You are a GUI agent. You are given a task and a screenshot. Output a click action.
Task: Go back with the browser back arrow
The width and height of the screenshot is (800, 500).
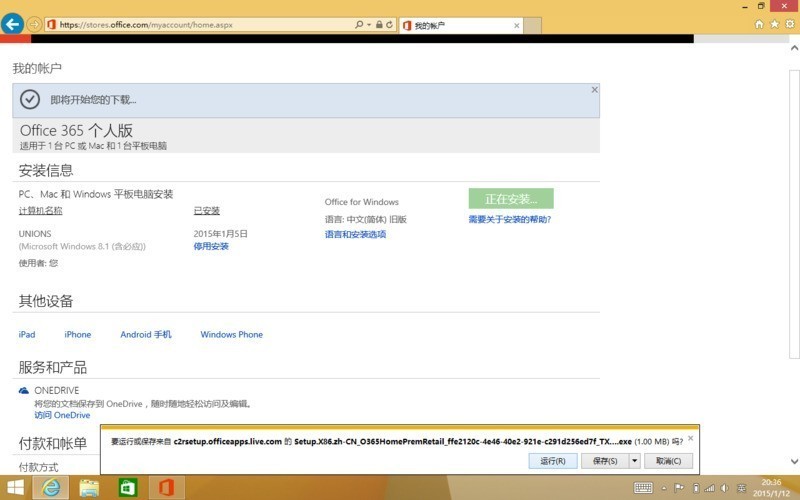pos(12,23)
